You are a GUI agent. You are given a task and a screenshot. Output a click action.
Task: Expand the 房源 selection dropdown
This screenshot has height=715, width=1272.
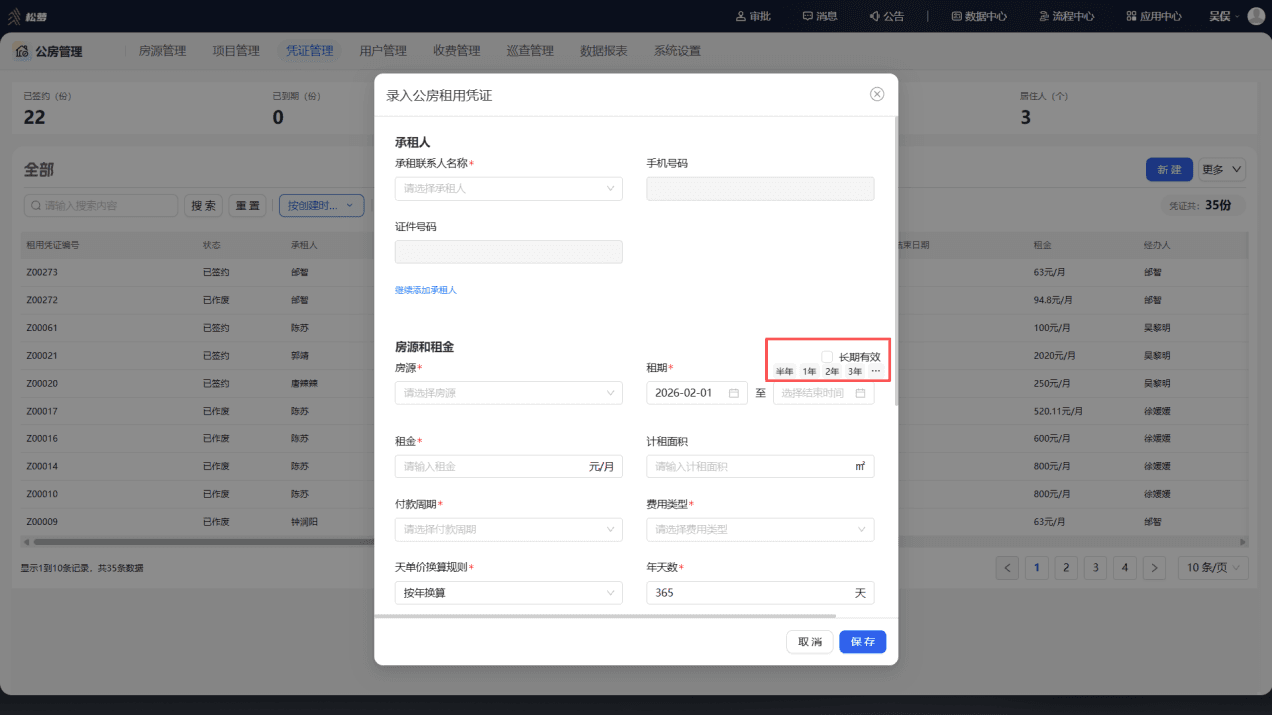[x=509, y=393]
